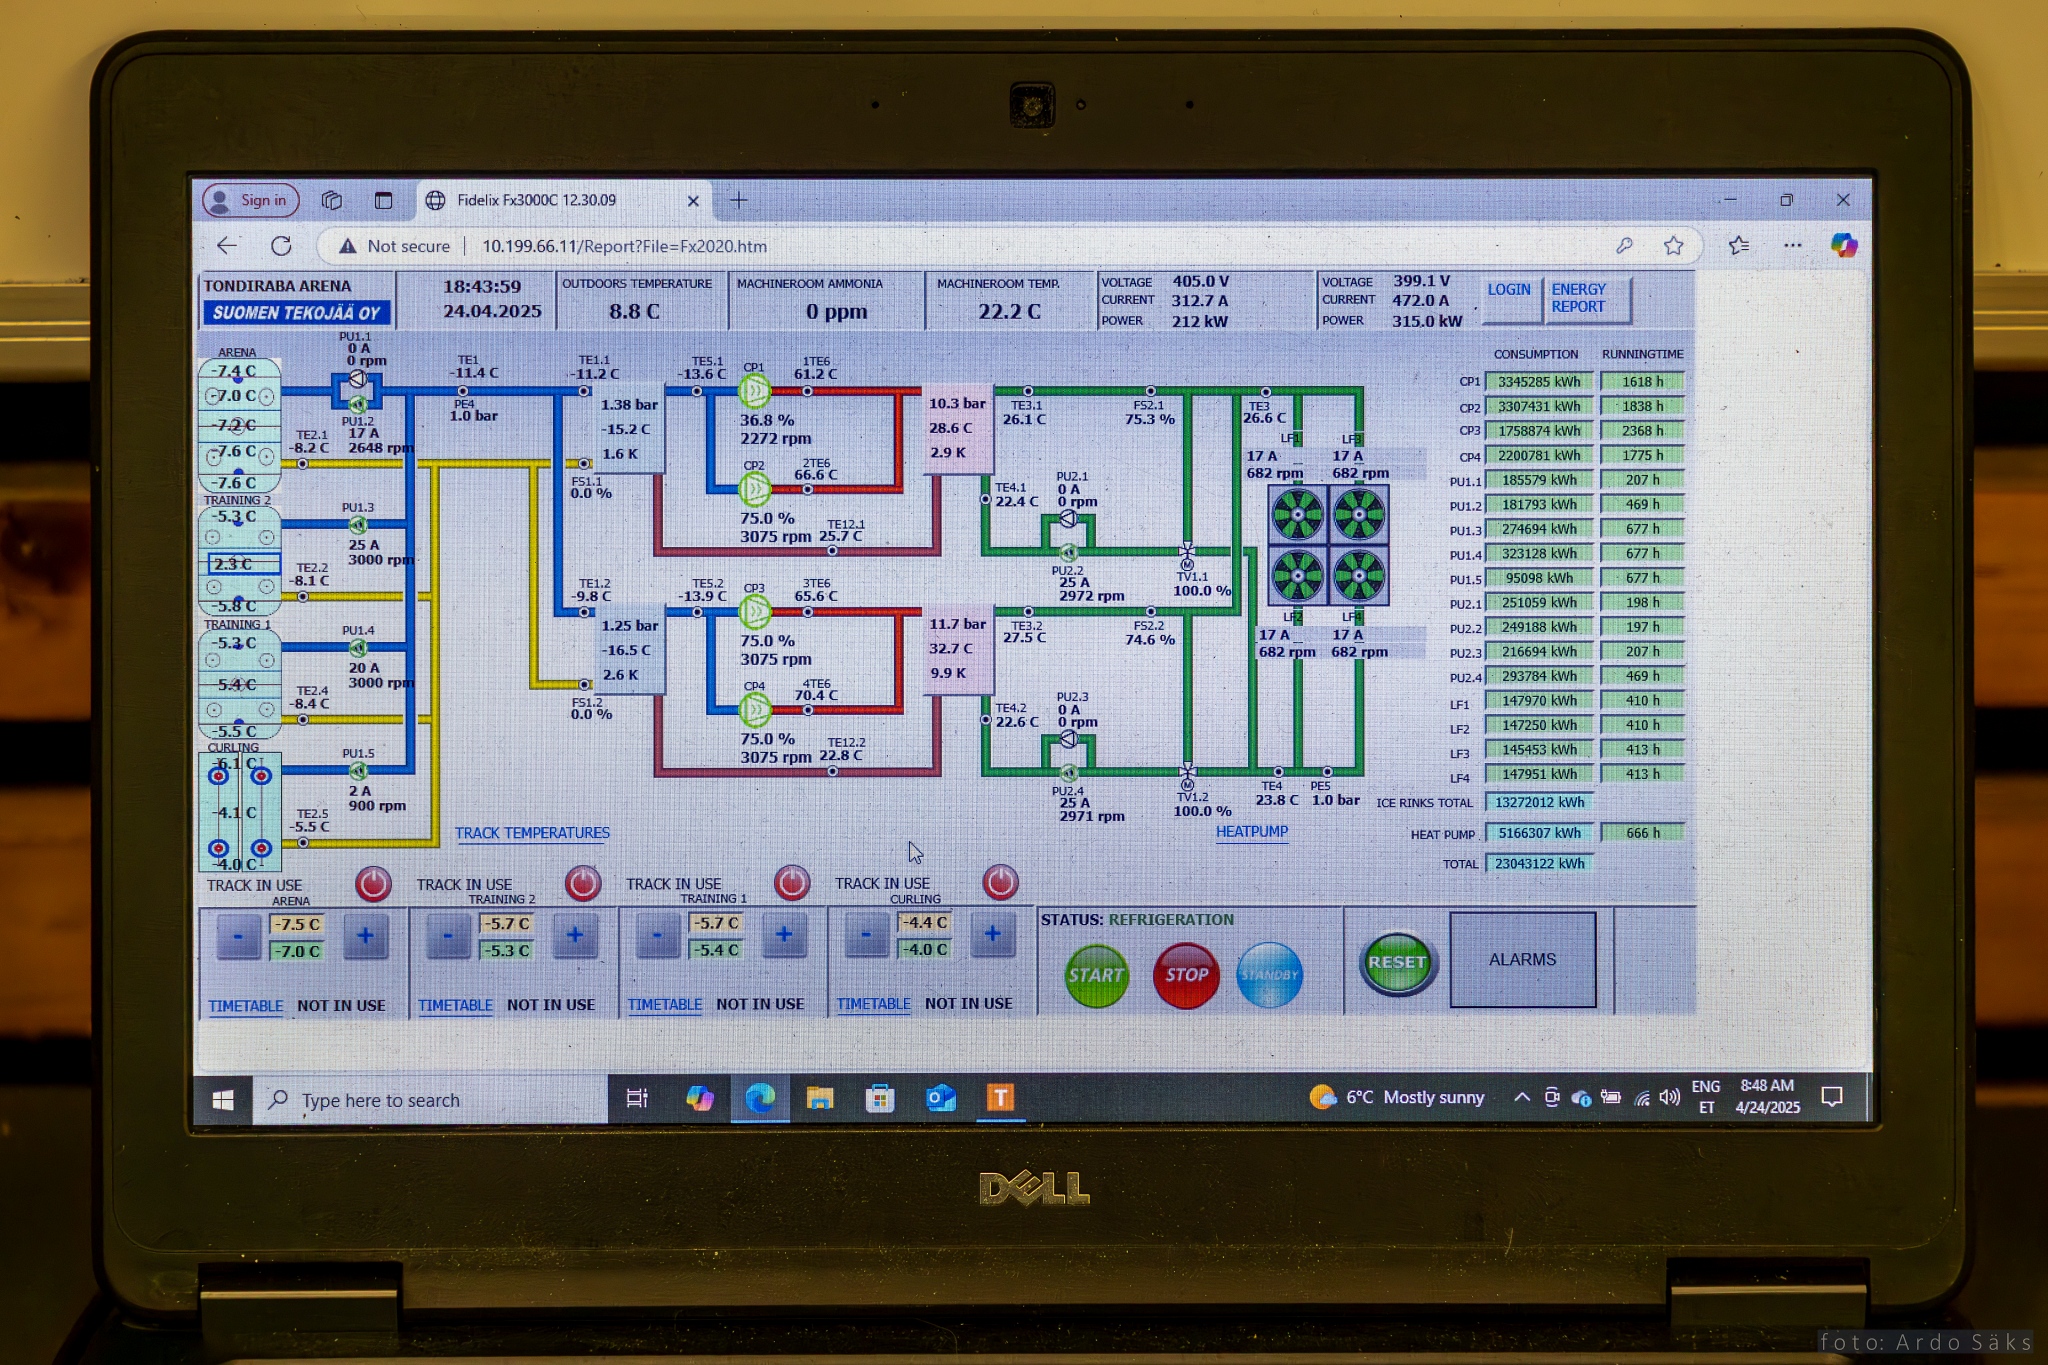2048x1365 pixels.
Task: Decrease the Training 1 setpoint with the minus button
Action: click(657, 935)
